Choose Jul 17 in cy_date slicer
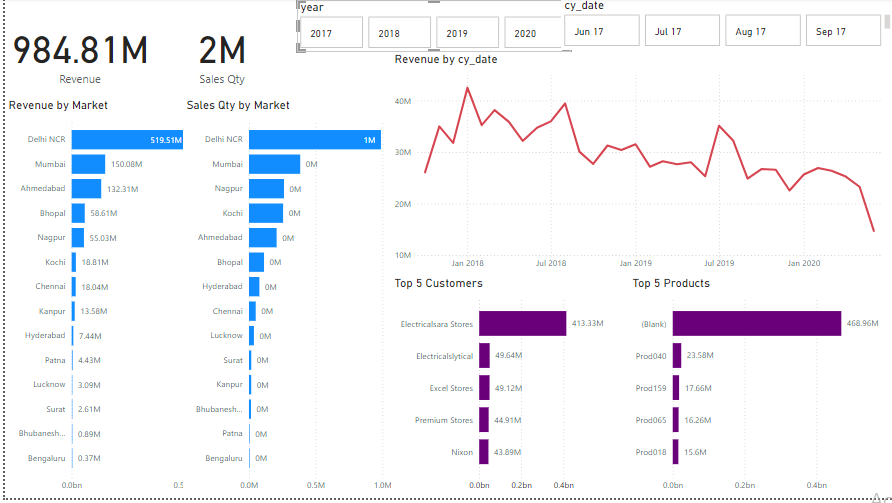The width and height of the screenshot is (892, 503). [x=682, y=31]
